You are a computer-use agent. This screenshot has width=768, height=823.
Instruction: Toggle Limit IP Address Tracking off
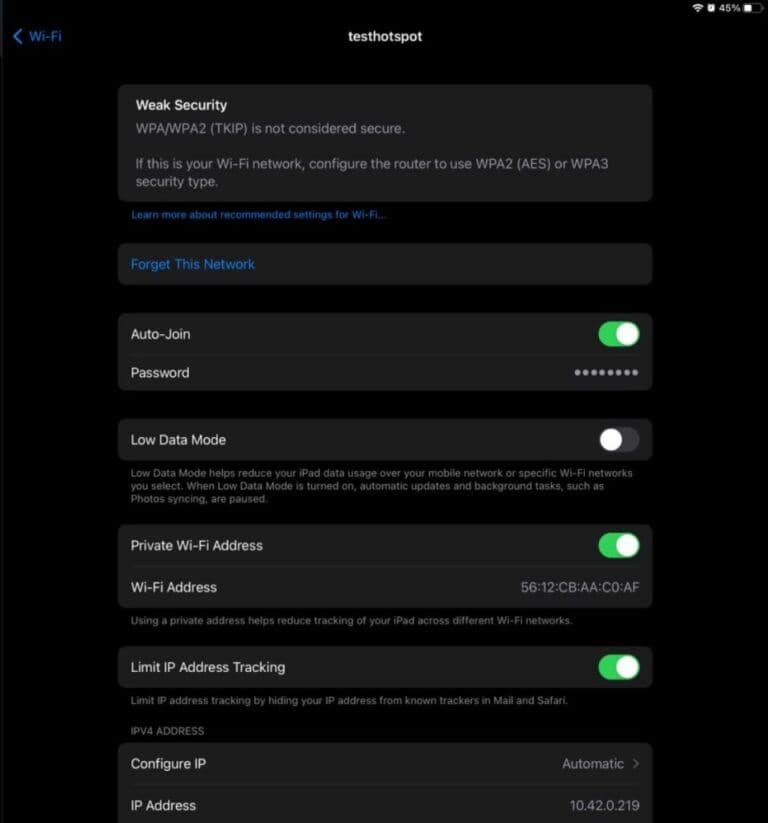coord(619,668)
